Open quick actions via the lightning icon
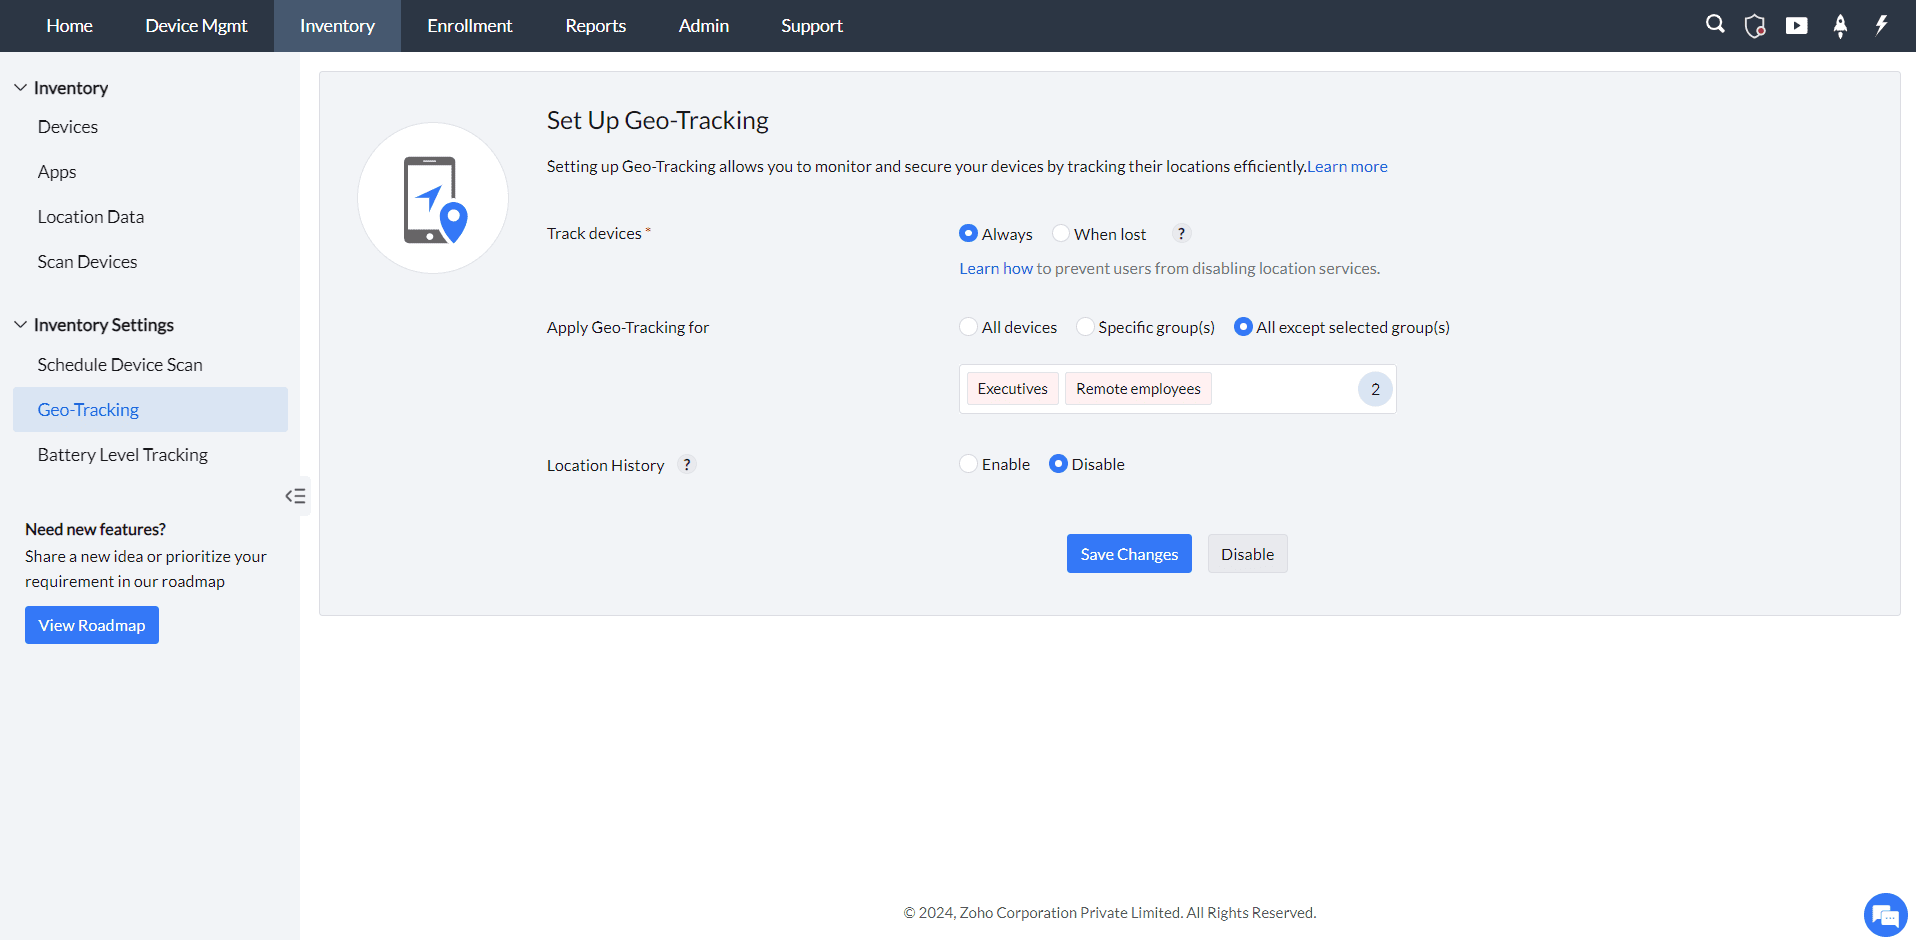Image resolution: width=1916 pixels, height=945 pixels. 1881,25
